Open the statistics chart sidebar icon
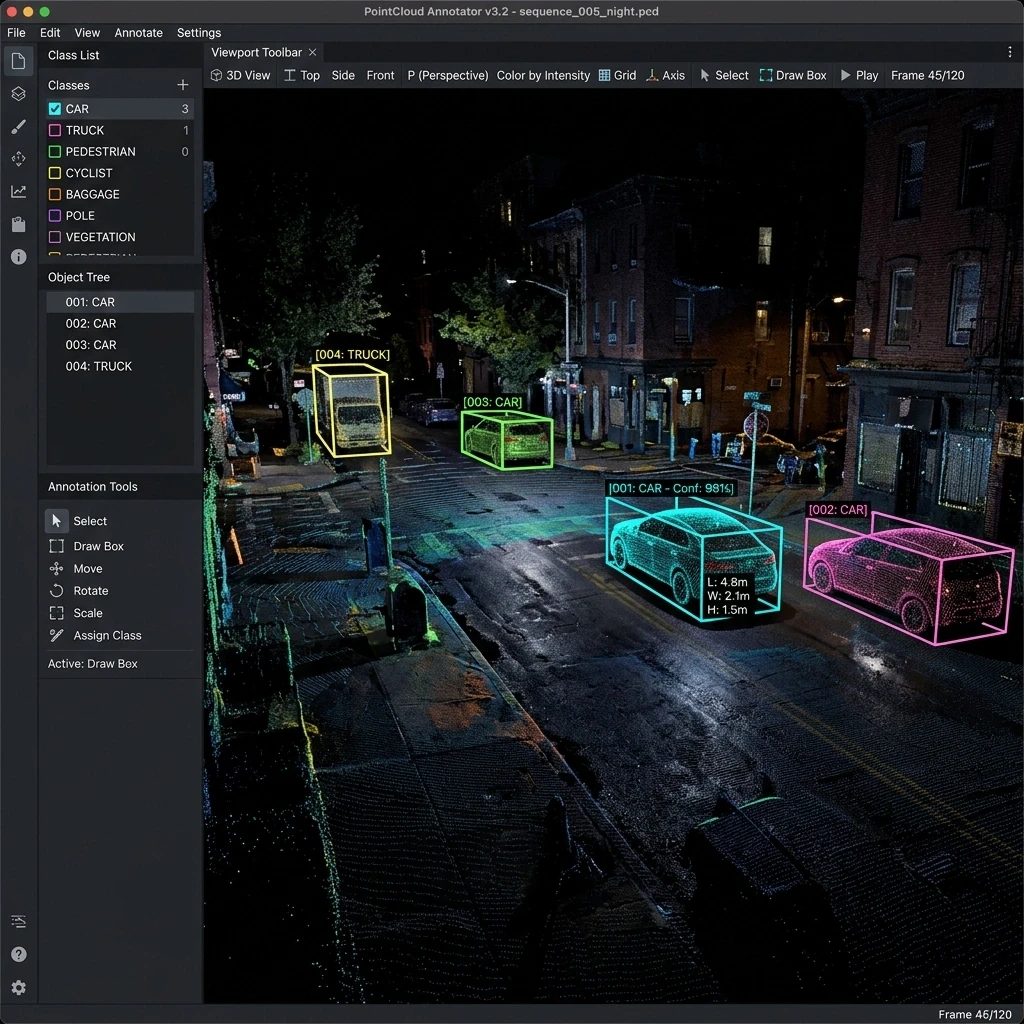The width and height of the screenshot is (1024, 1024). [x=18, y=191]
